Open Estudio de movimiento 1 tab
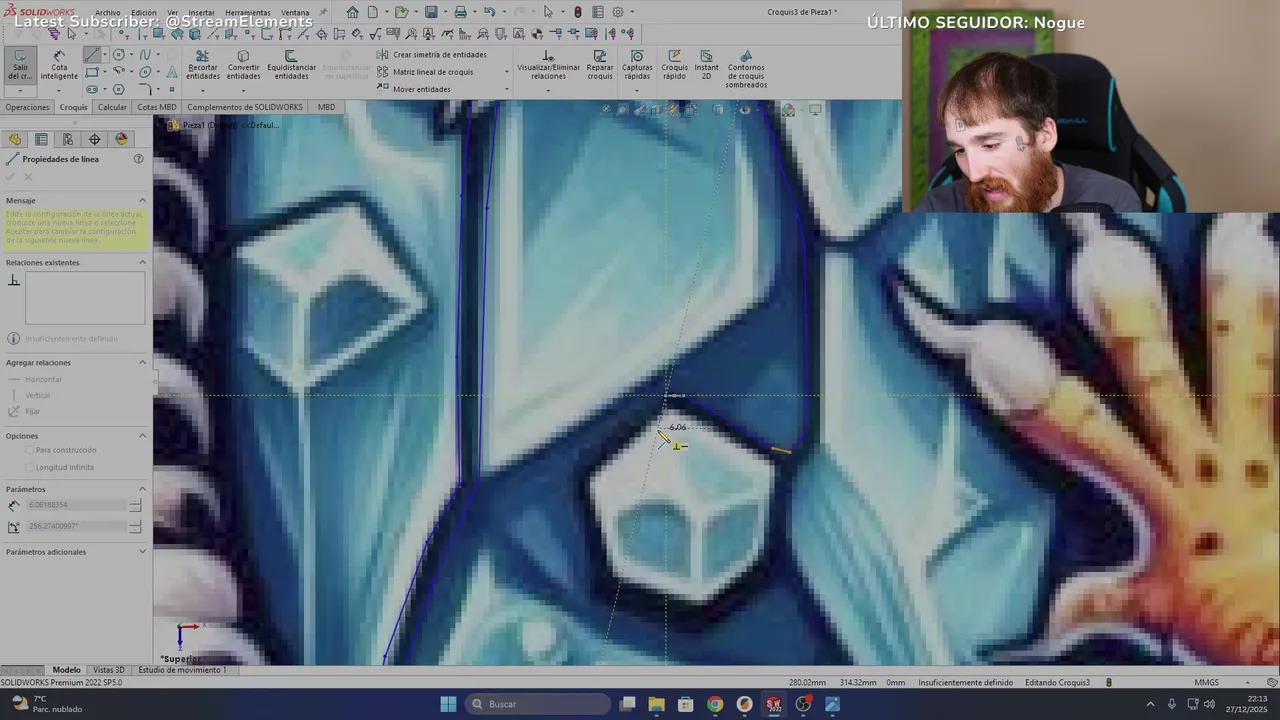 click(x=183, y=670)
